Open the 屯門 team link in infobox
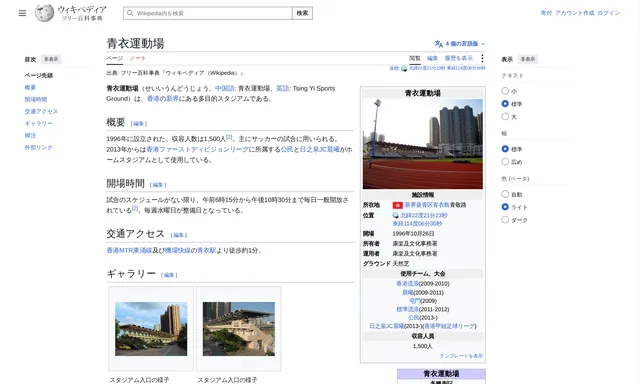The width and height of the screenshot is (640, 384). point(414,301)
